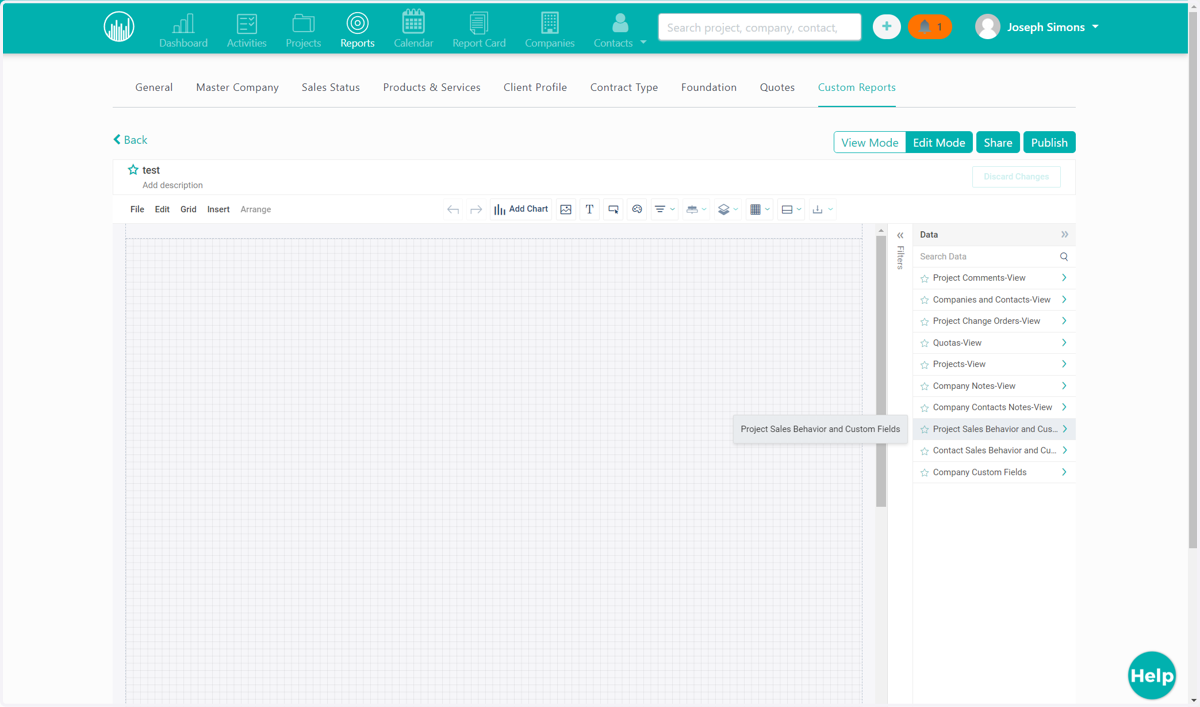Open the align dropdown in toolbar
1200x707 pixels.
click(x=664, y=209)
